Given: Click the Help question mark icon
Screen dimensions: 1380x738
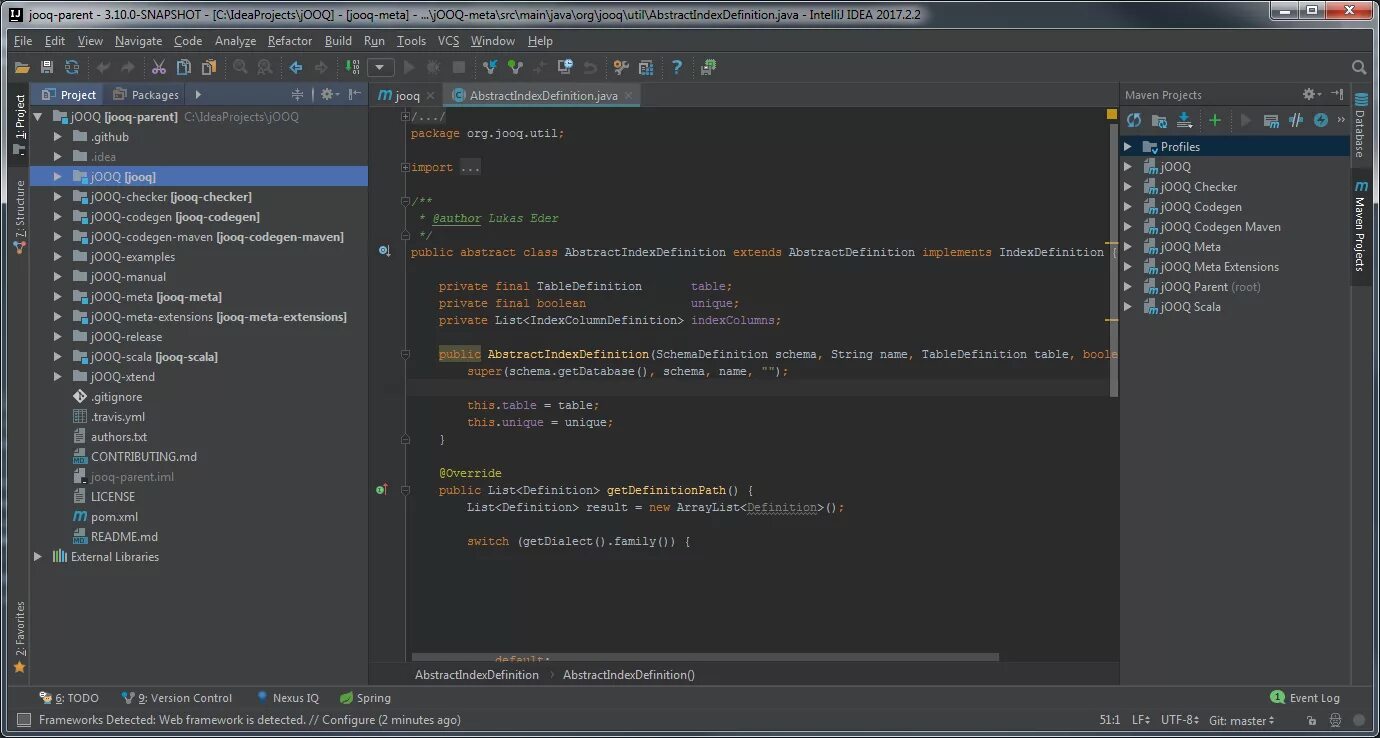Looking at the screenshot, I should pos(677,67).
